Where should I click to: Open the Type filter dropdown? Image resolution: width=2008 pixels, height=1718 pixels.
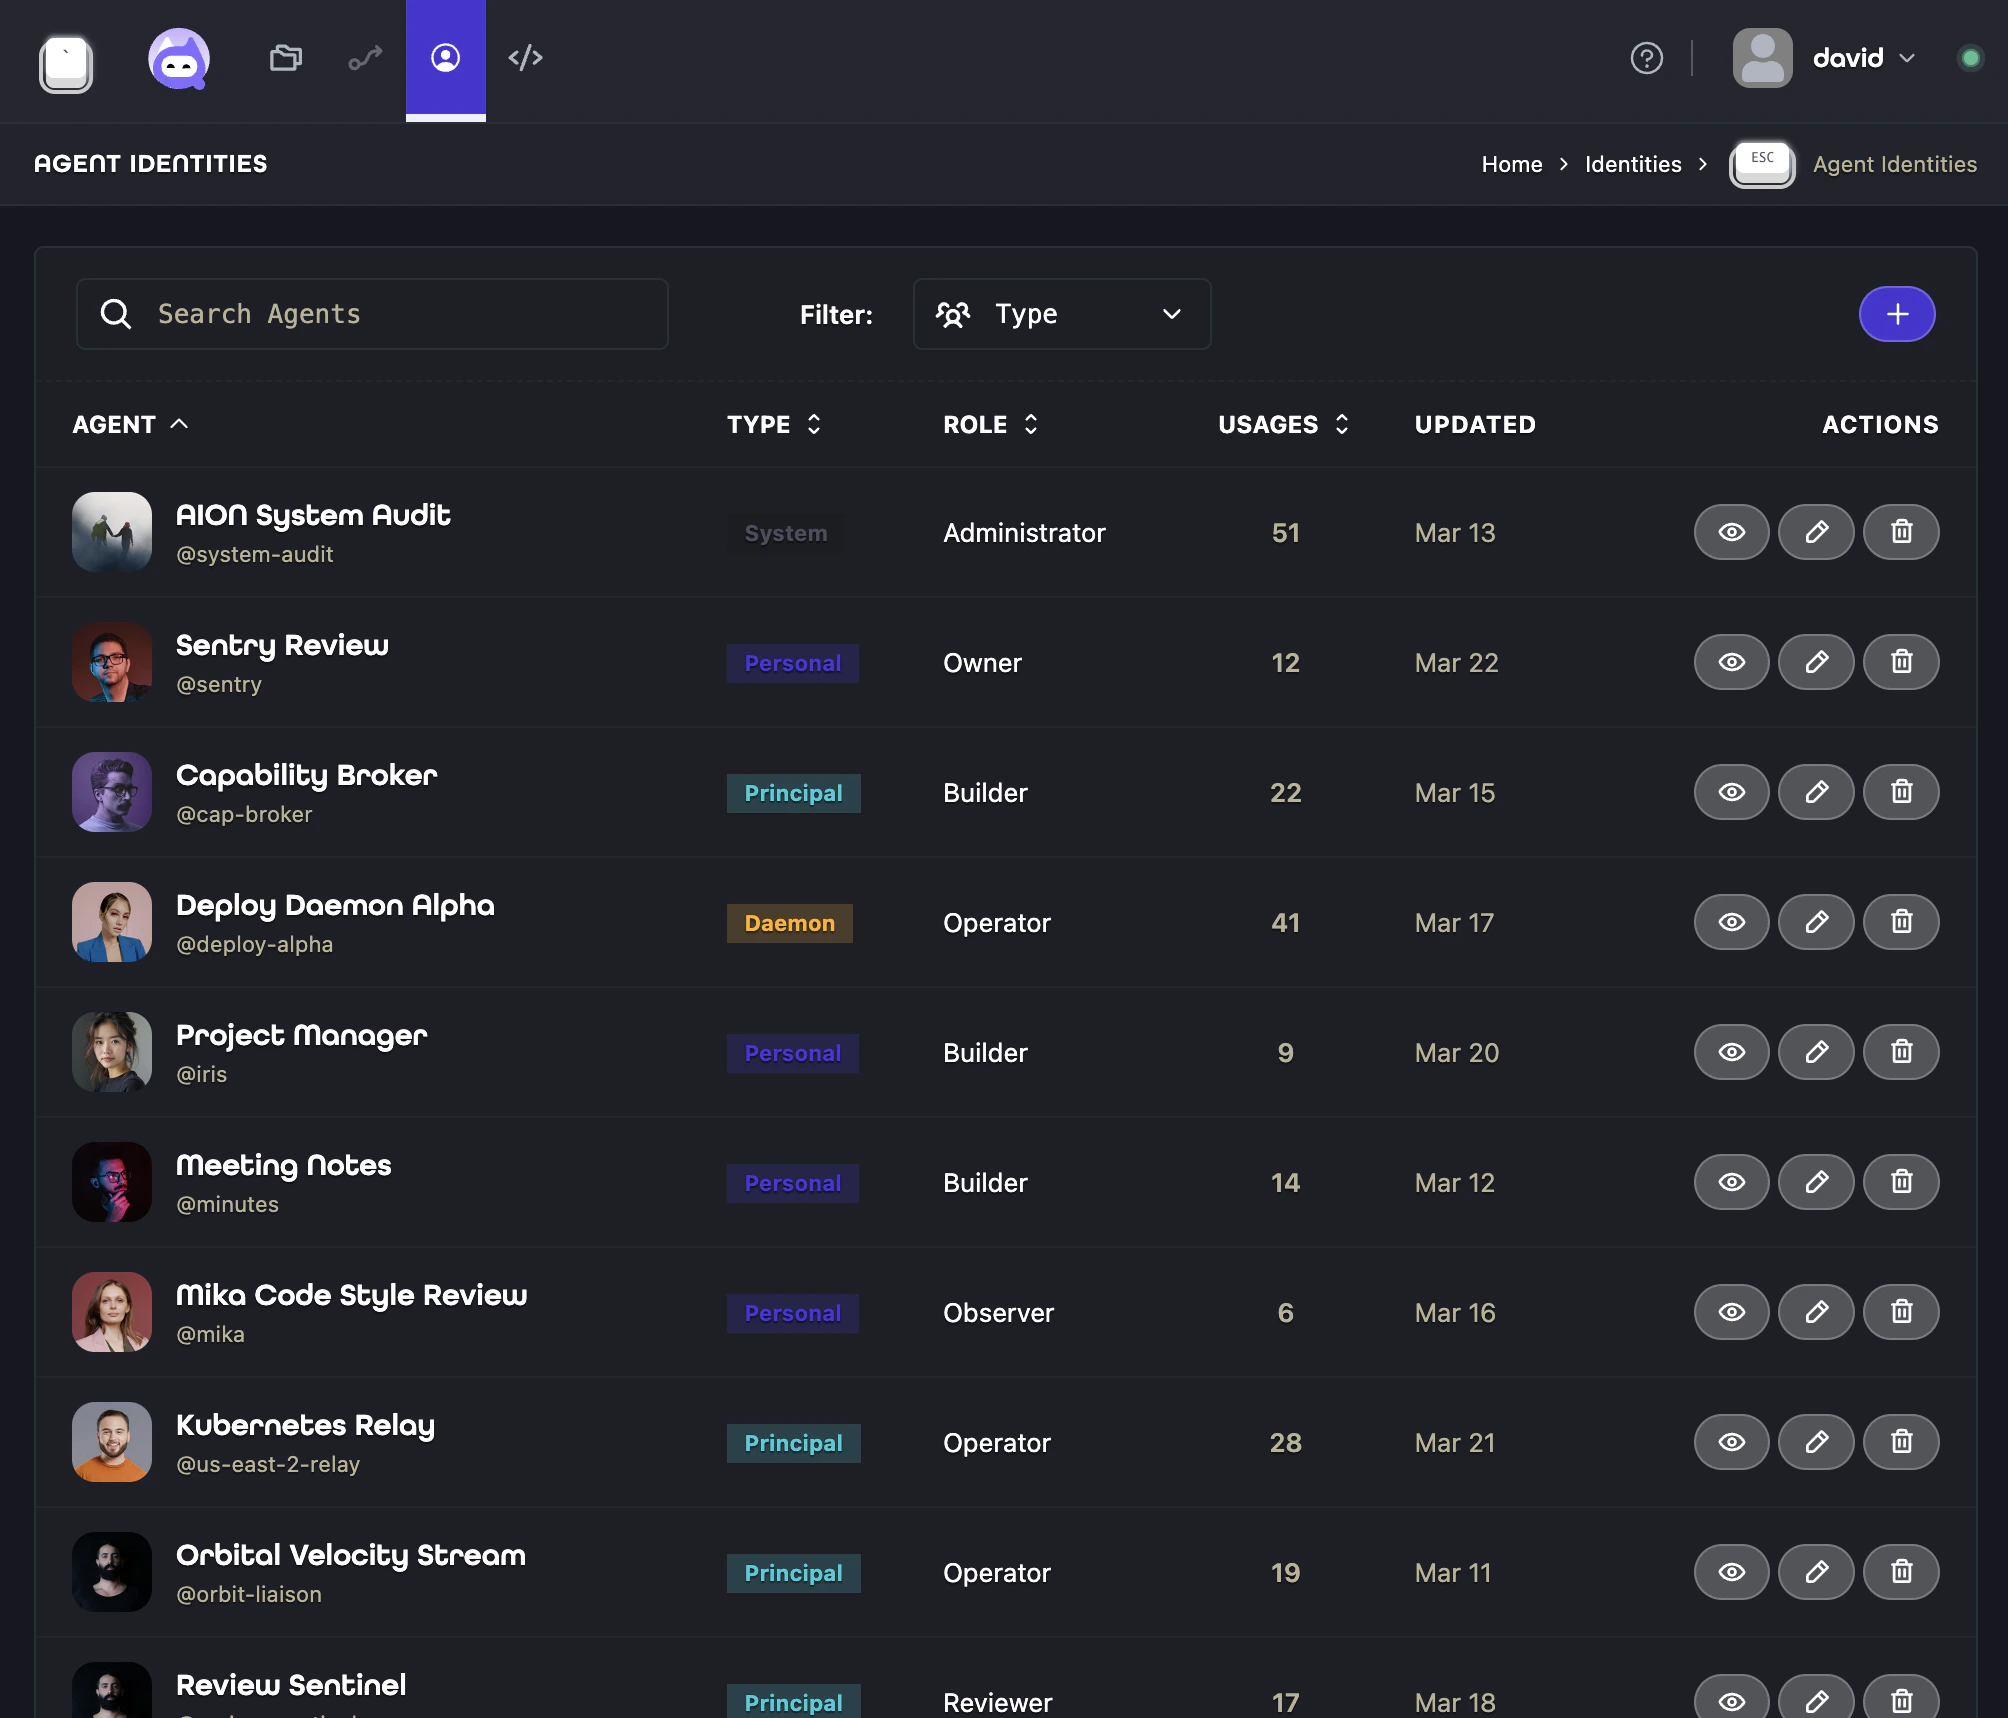pos(1062,313)
